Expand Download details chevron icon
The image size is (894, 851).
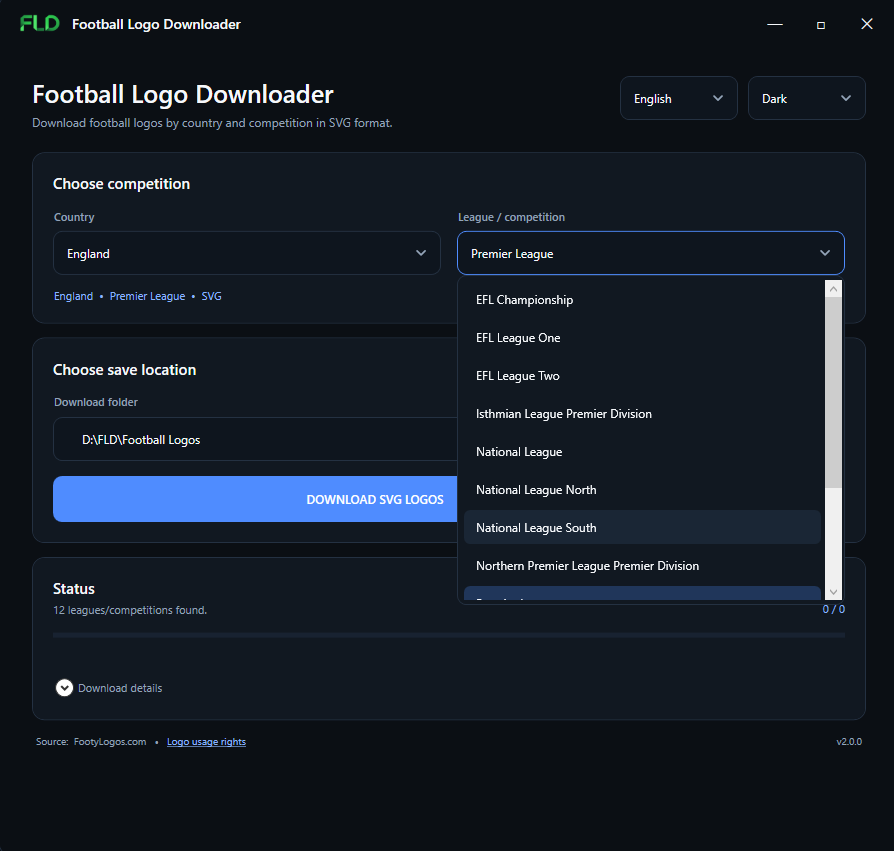pos(64,688)
